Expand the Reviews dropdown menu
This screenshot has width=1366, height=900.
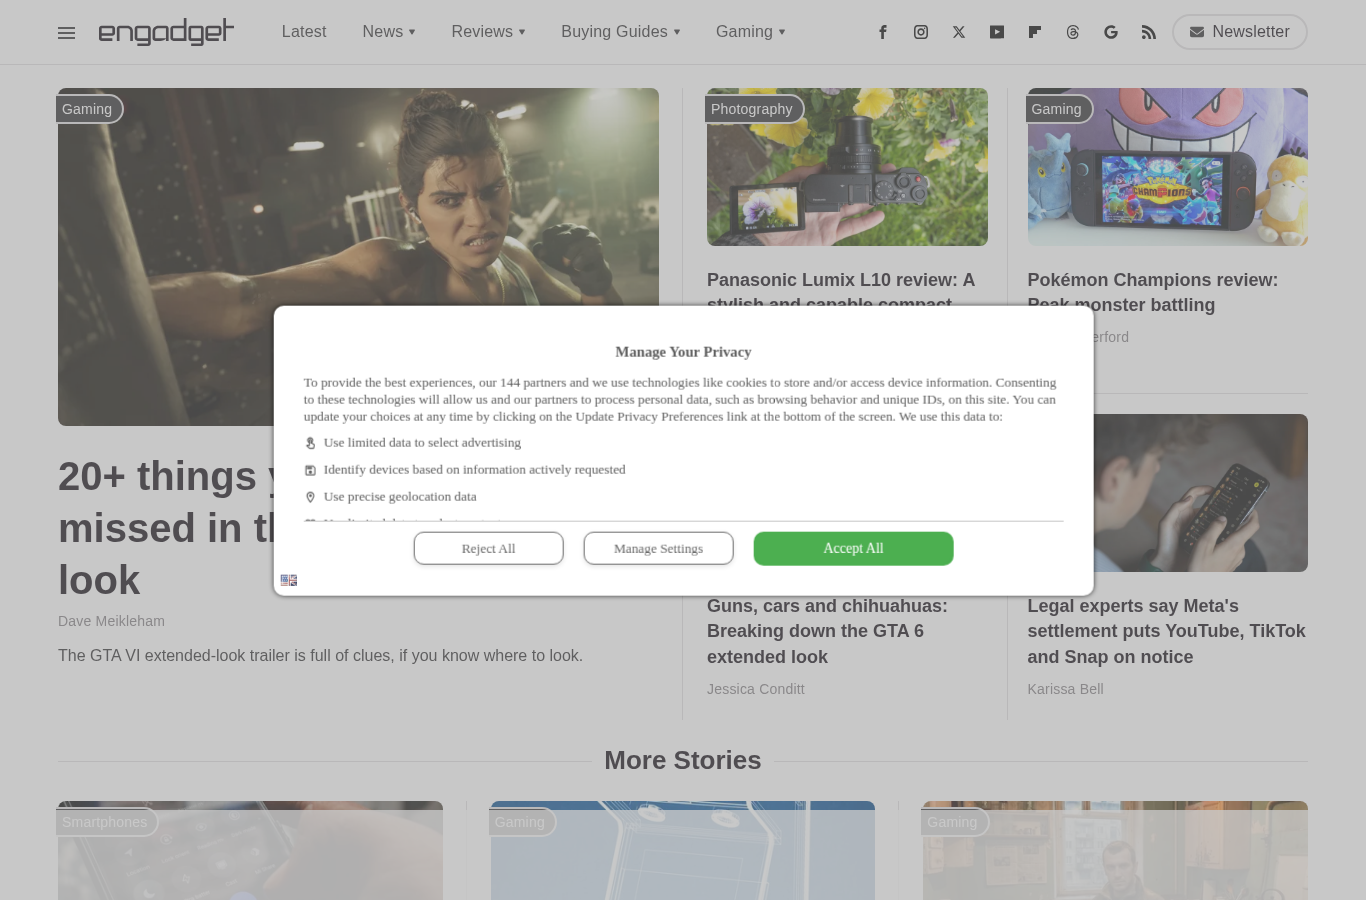[x=488, y=32]
